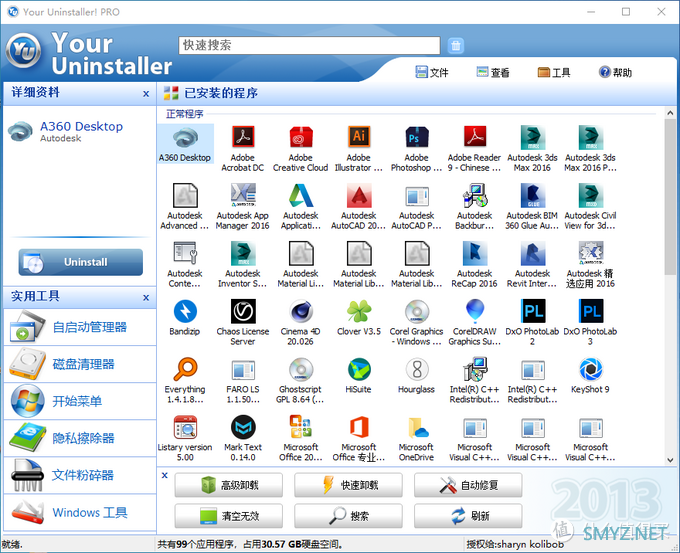Click the 高级卸载 button
The height and width of the screenshot is (553, 680).
[229, 485]
